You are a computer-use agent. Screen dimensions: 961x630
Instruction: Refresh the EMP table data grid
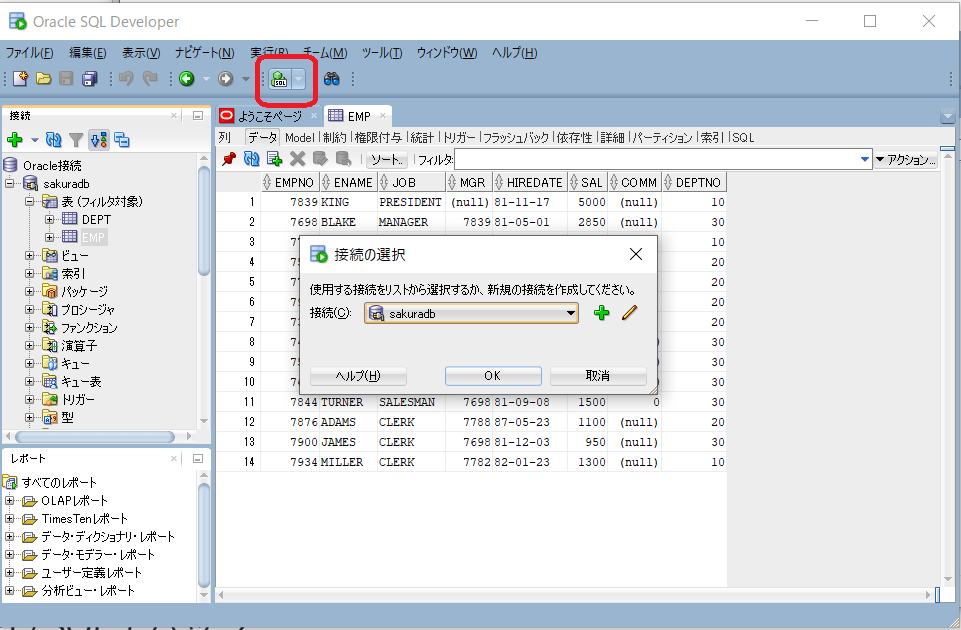[251, 159]
